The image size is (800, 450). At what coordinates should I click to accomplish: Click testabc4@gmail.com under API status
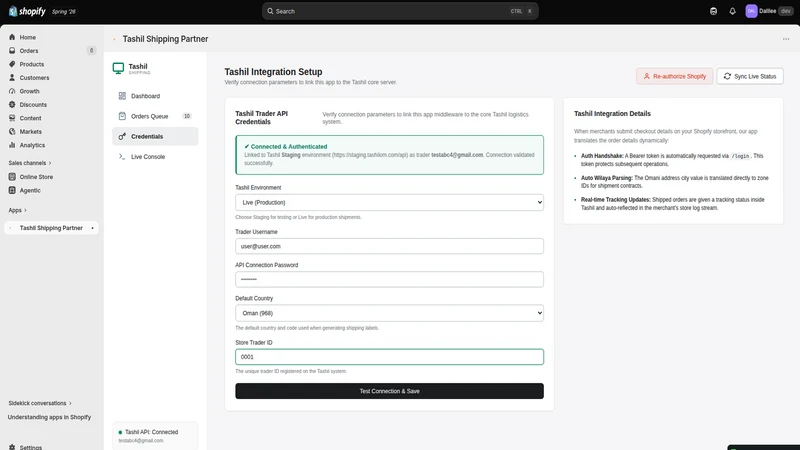(x=141, y=441)
